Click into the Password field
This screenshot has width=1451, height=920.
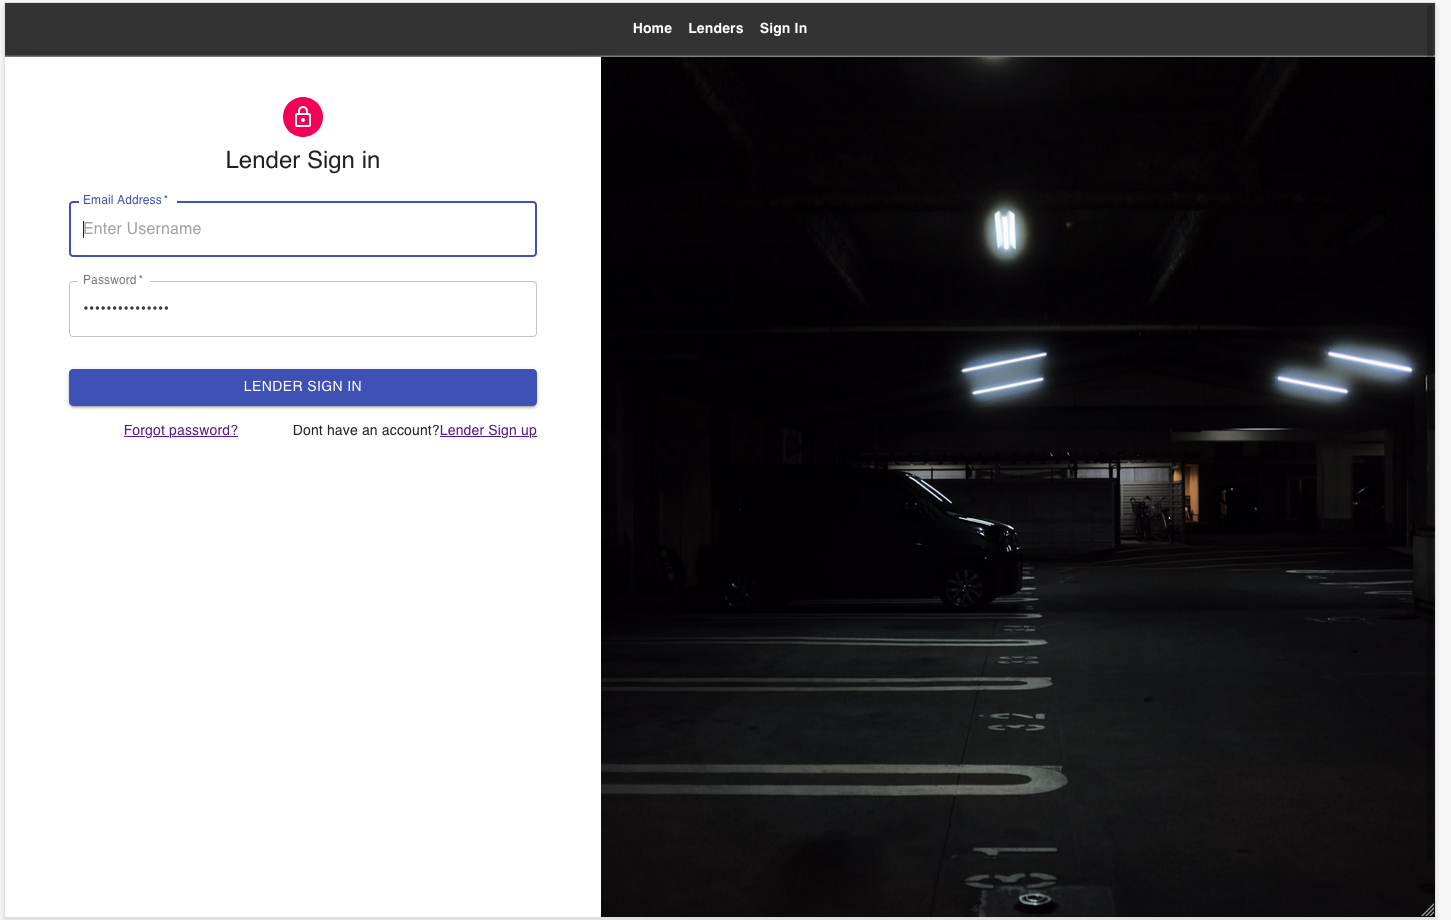(303, 309)
